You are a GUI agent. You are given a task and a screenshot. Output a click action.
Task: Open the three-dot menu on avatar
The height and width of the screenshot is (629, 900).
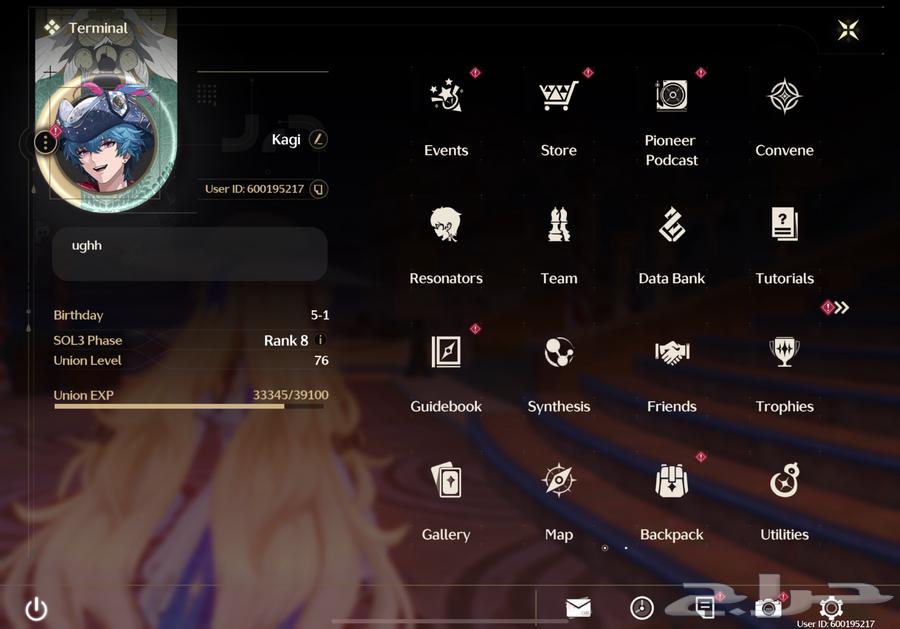[45, 142]
